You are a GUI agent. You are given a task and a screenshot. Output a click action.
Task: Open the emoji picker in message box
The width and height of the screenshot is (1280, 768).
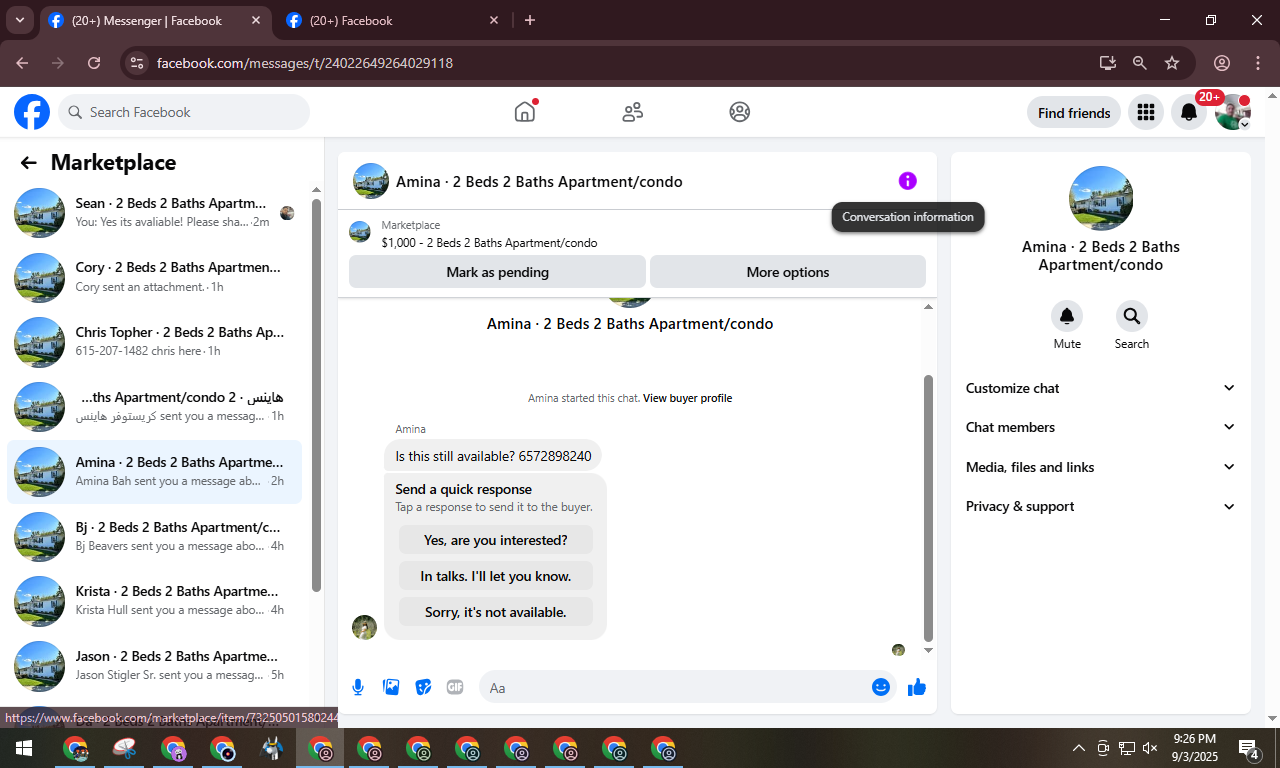881,687
